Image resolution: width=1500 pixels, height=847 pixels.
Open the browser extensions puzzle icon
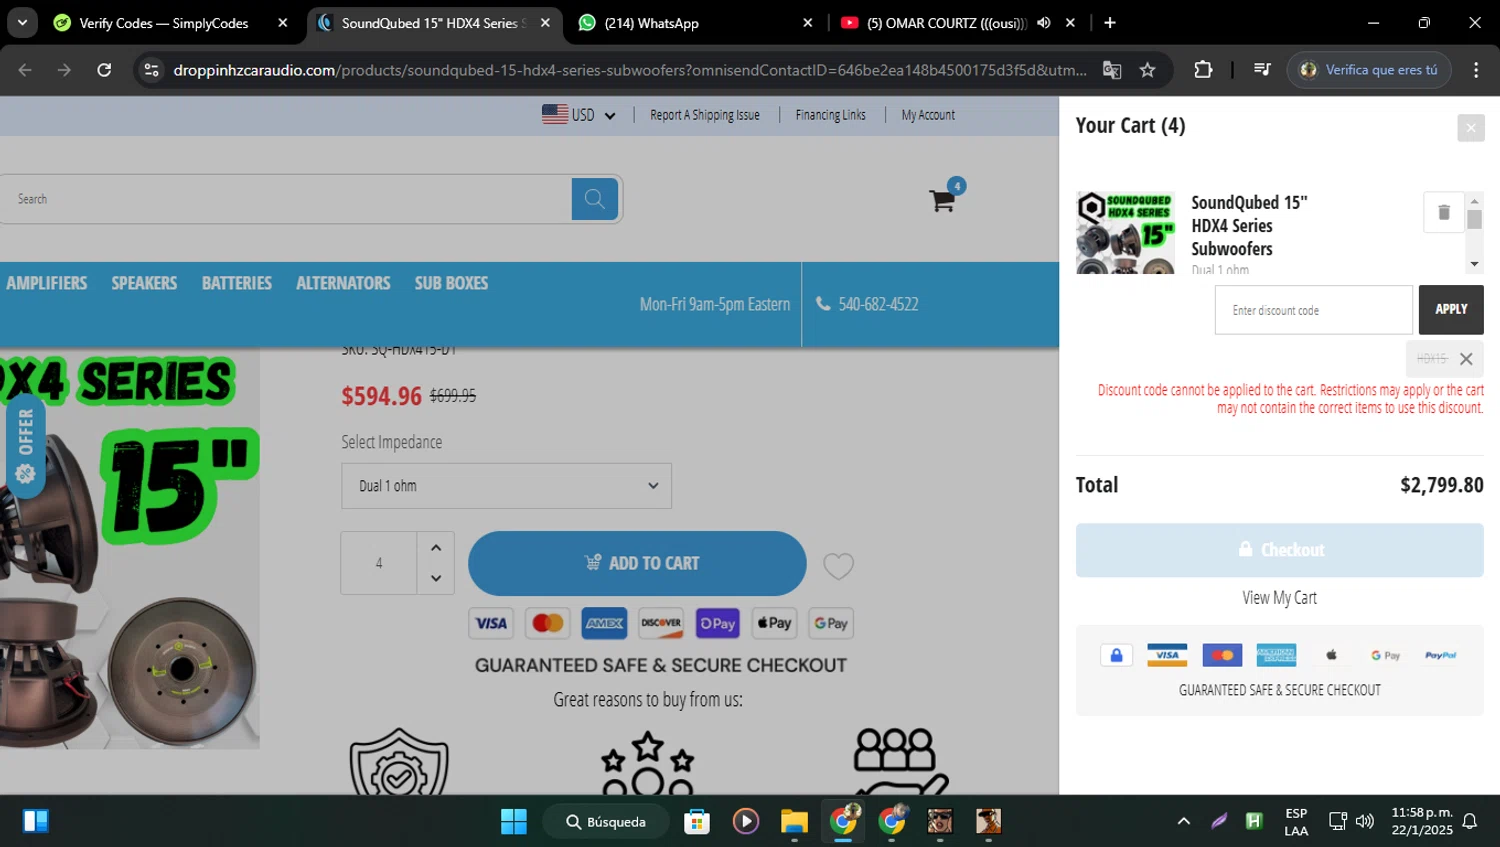1203,70
